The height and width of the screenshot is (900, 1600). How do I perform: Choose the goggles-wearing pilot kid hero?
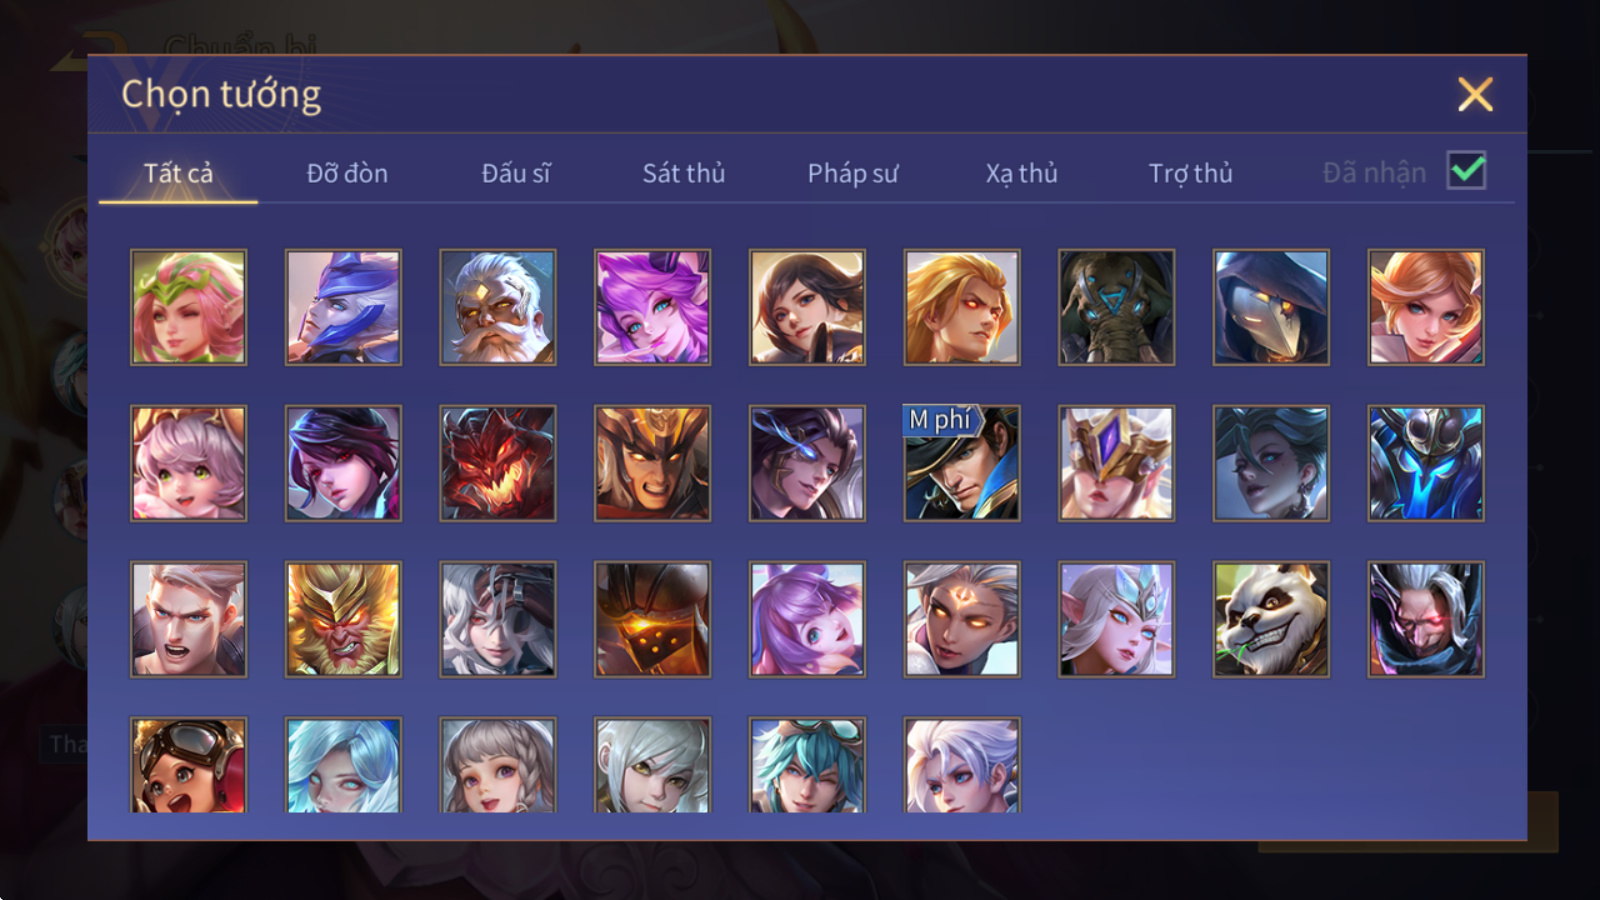188,764
